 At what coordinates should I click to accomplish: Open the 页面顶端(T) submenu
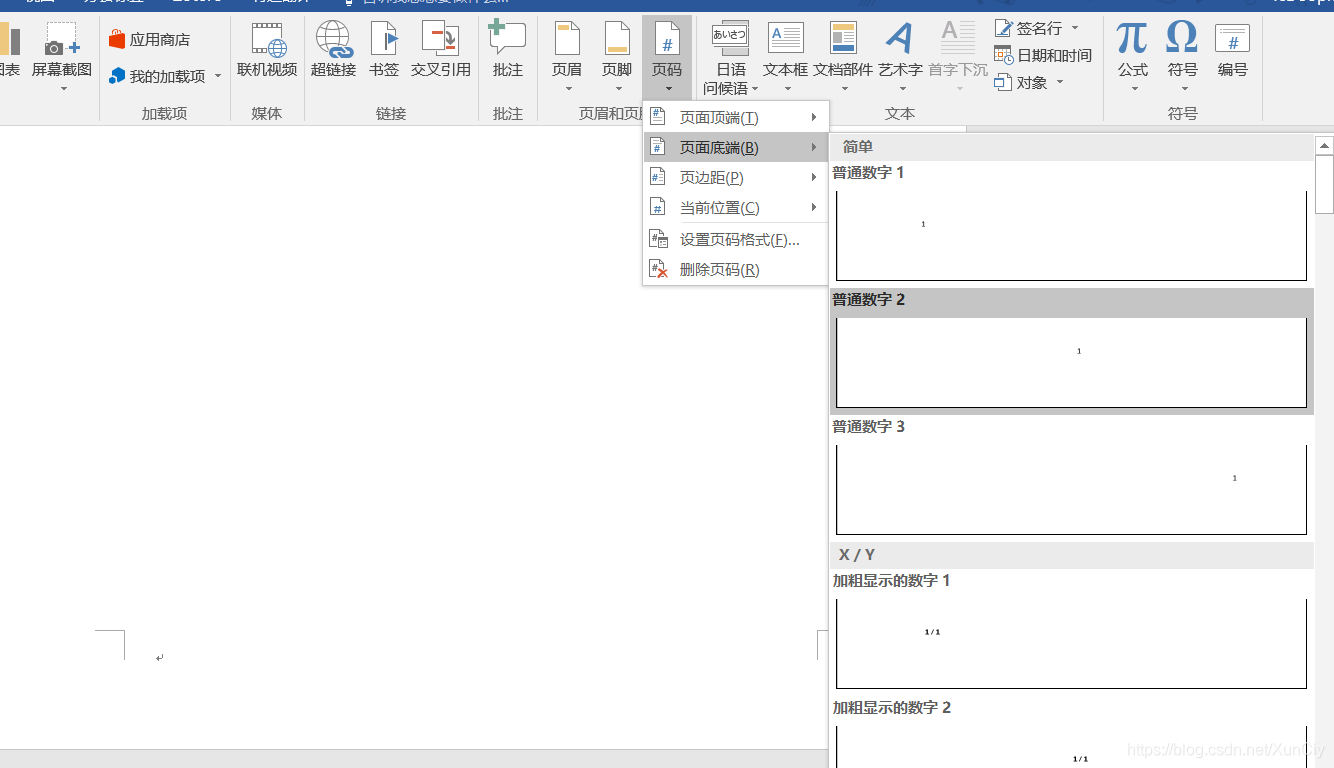[735, 118]
